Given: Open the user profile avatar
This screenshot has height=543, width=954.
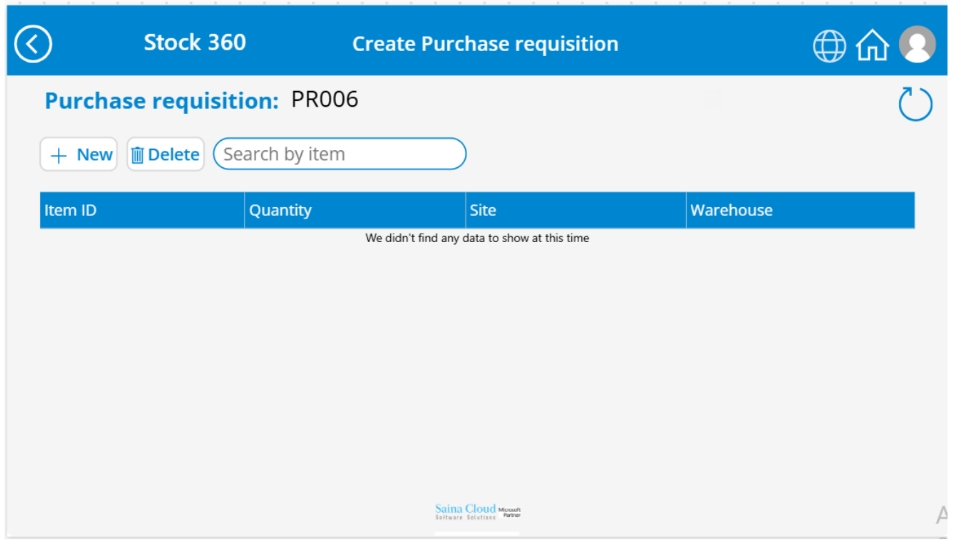Looking at the screenshot, I should (917, 44).
